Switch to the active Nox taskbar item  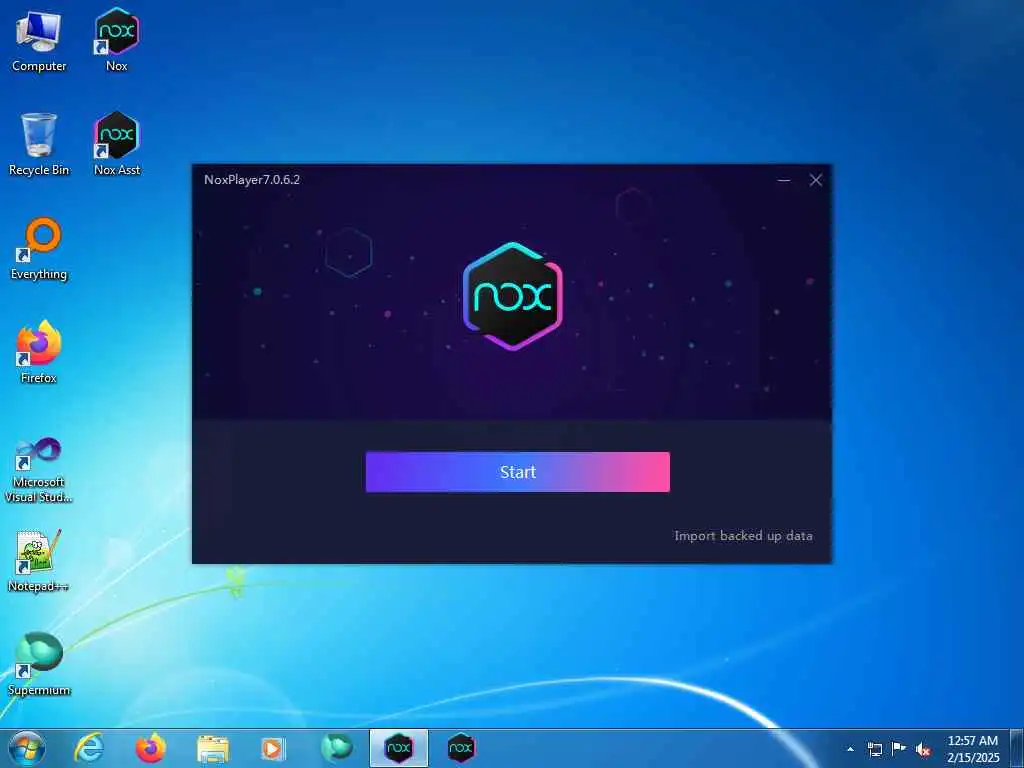(399, 748)
